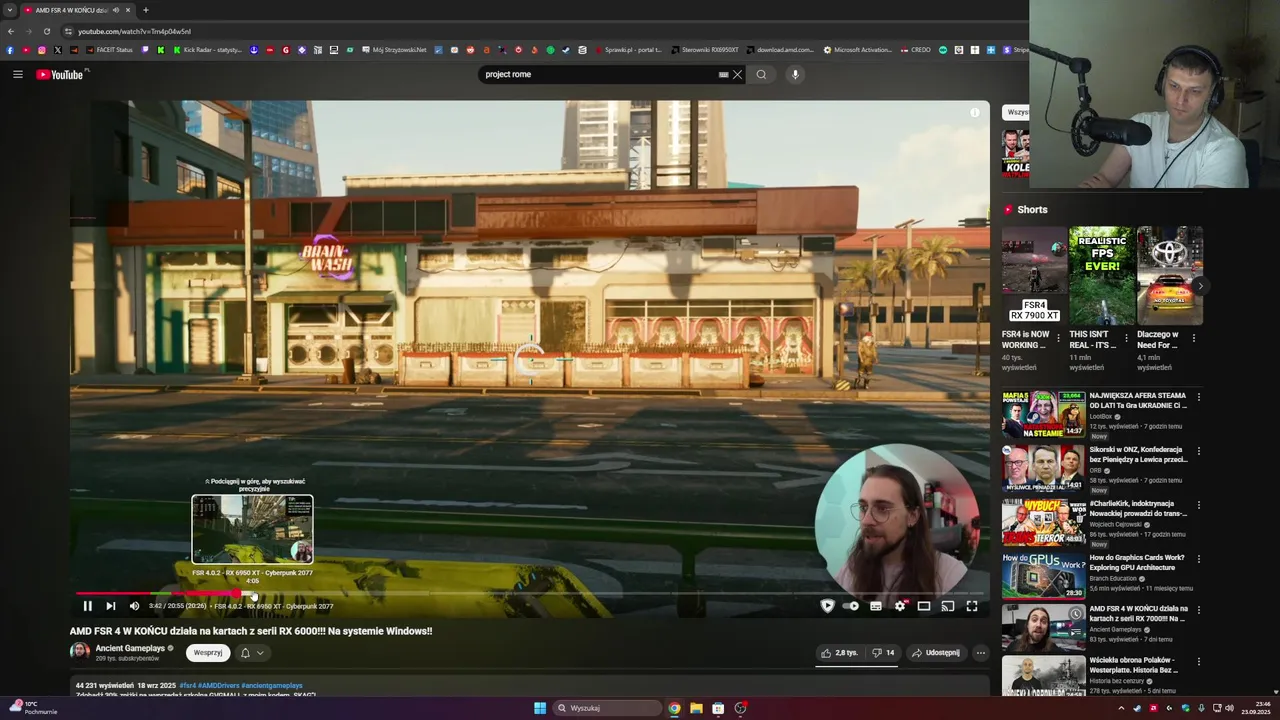Click the Chrome taskbar icon
The width and height of the screenshot is (1280, 720).
(x=674, y=708)
